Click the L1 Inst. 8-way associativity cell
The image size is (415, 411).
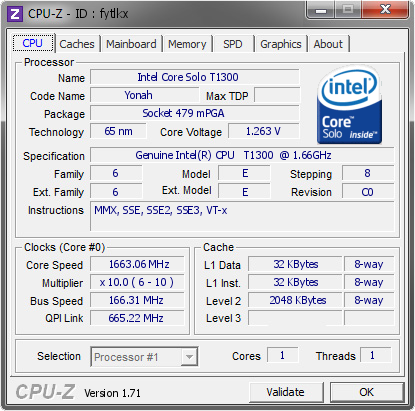[369, 282]
